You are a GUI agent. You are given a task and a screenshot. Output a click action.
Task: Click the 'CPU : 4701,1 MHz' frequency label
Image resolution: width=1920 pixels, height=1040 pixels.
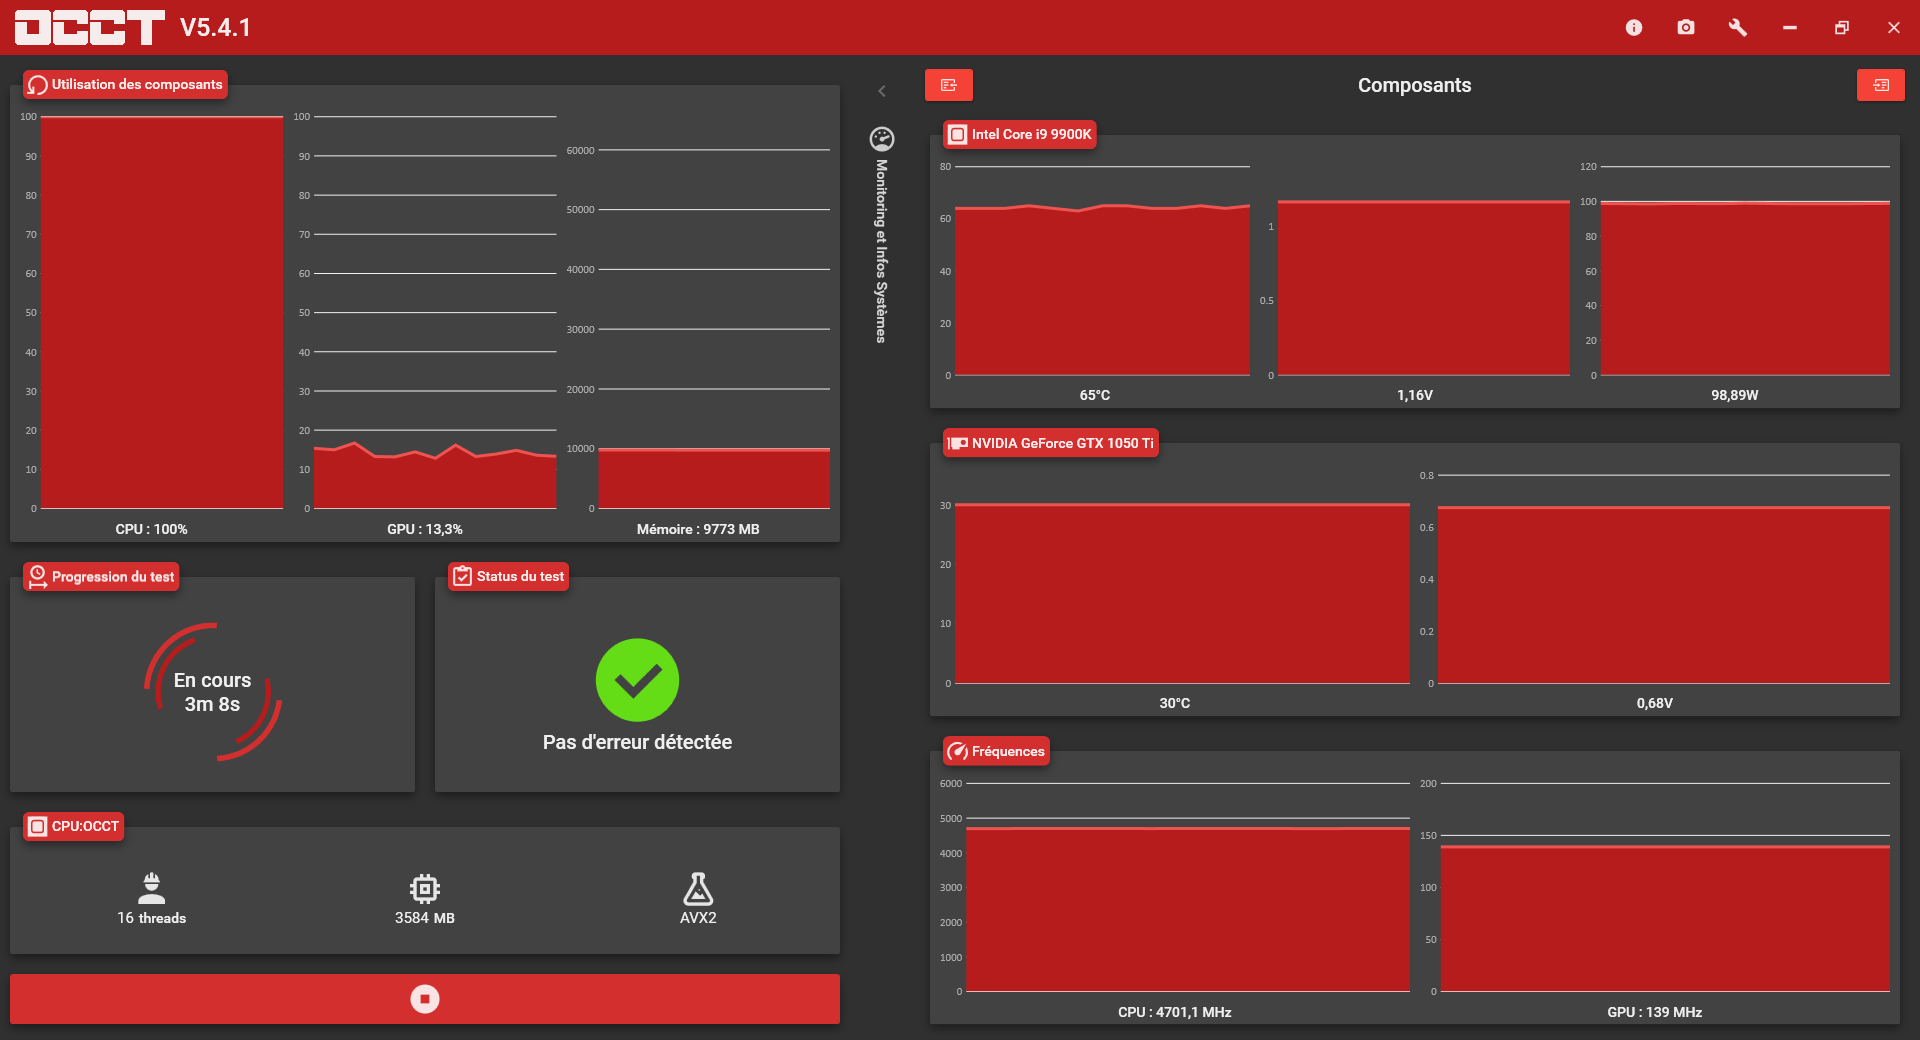[x=1175, y=1012]
